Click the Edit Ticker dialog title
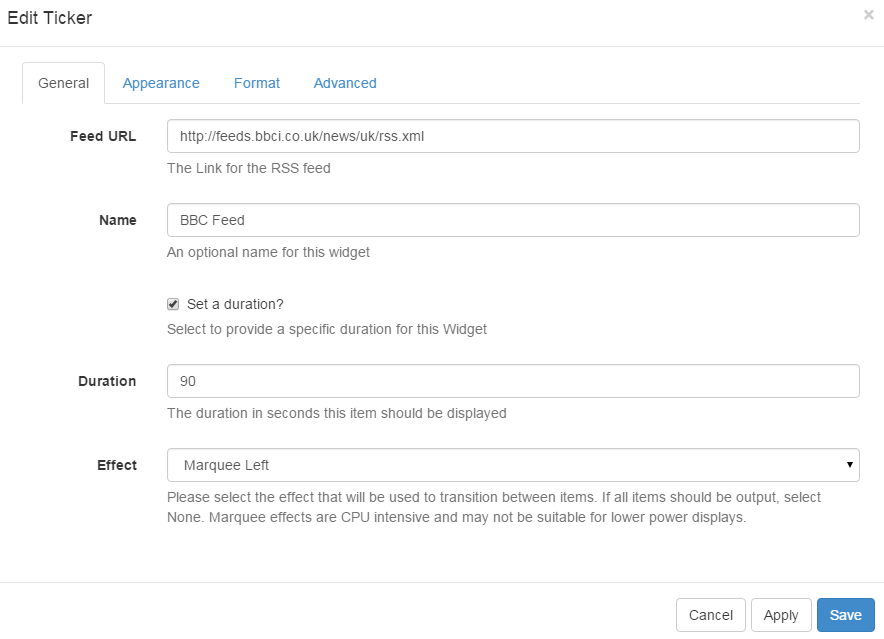884x639 pixels. tap(50, 18)
